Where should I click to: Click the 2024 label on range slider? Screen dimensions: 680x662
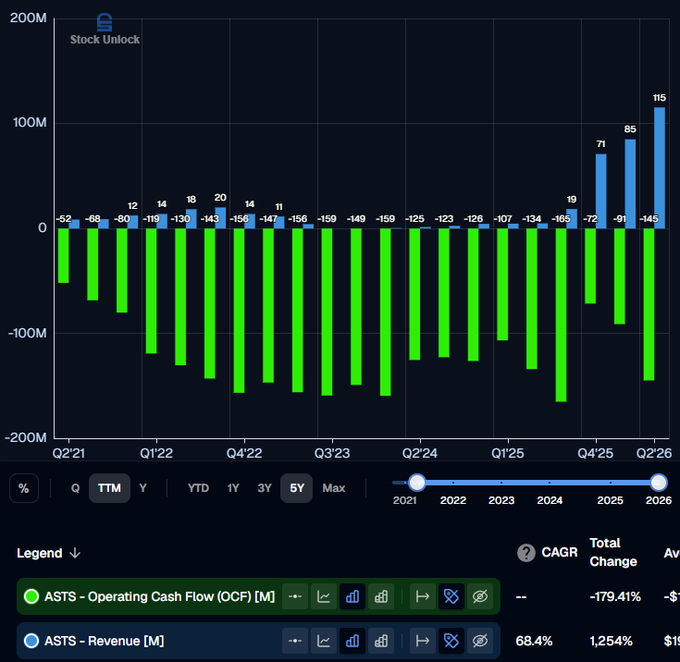point(549,500)
